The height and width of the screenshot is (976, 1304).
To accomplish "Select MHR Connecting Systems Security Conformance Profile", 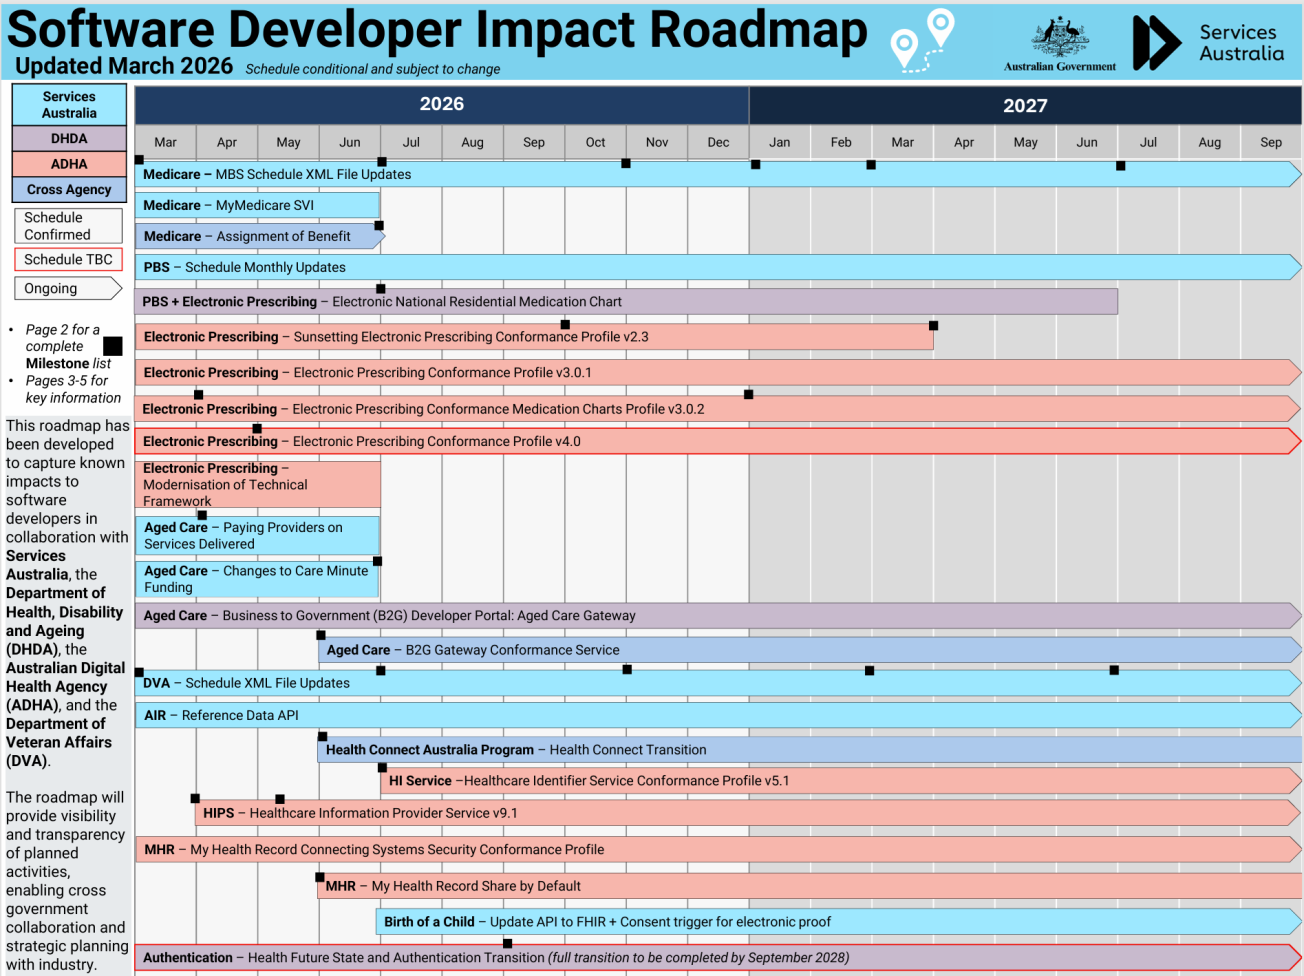I will [718, 849].
